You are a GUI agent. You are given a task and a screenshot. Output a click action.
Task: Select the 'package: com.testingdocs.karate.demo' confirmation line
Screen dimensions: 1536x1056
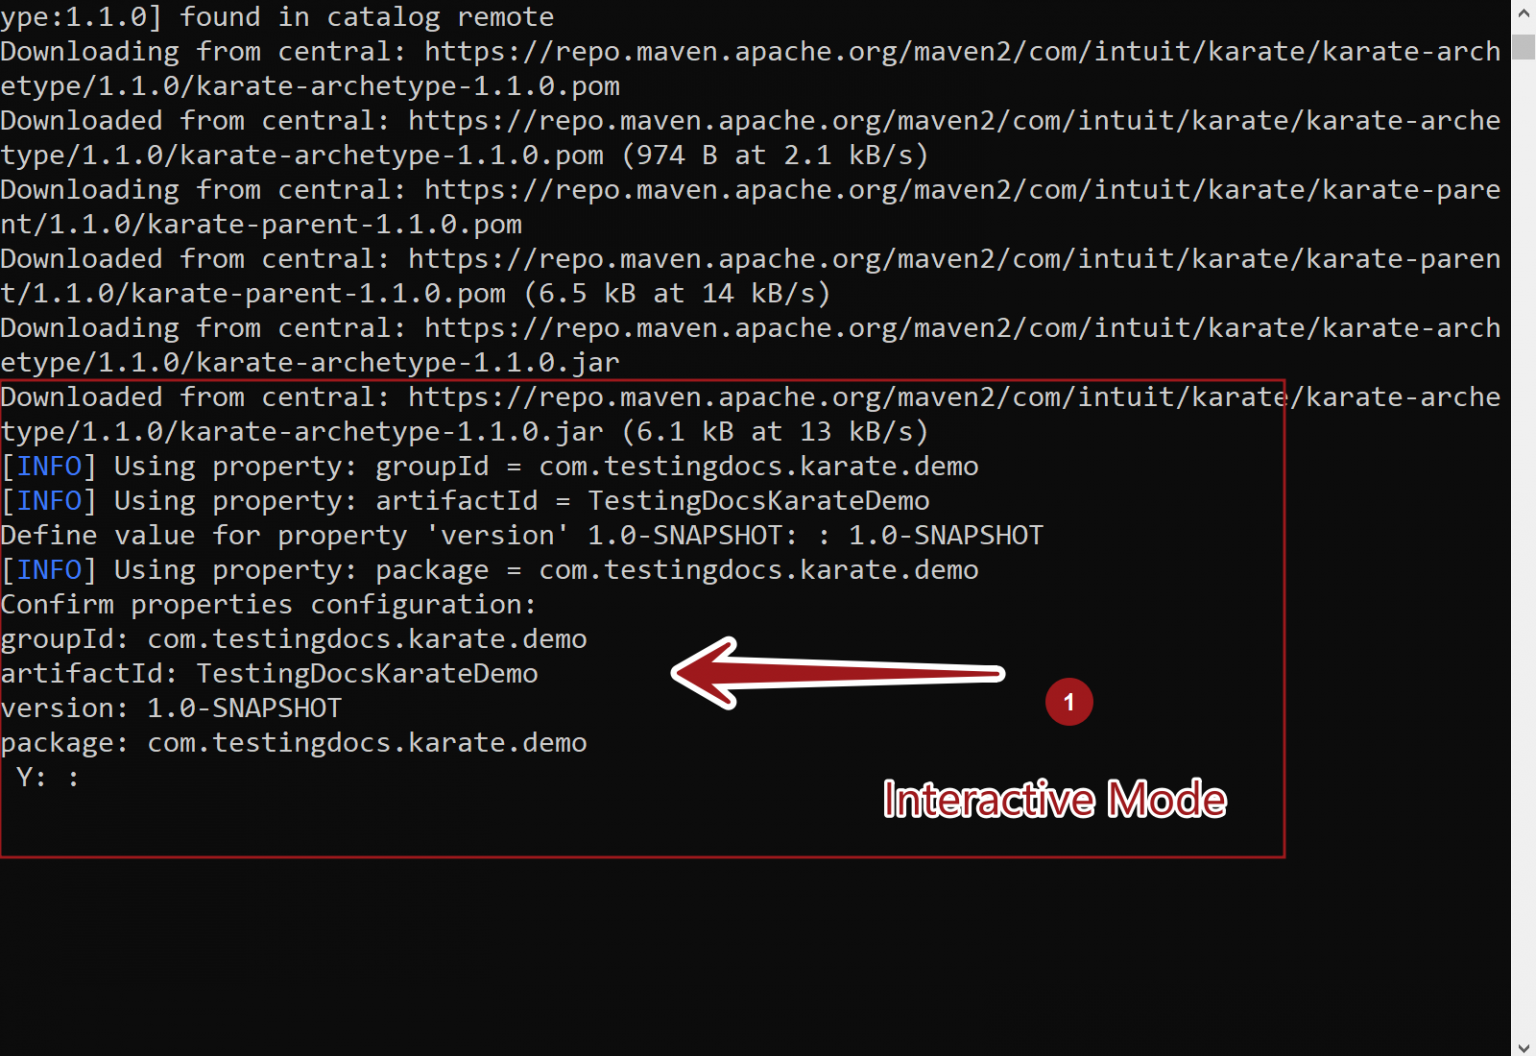click(294, 743)
